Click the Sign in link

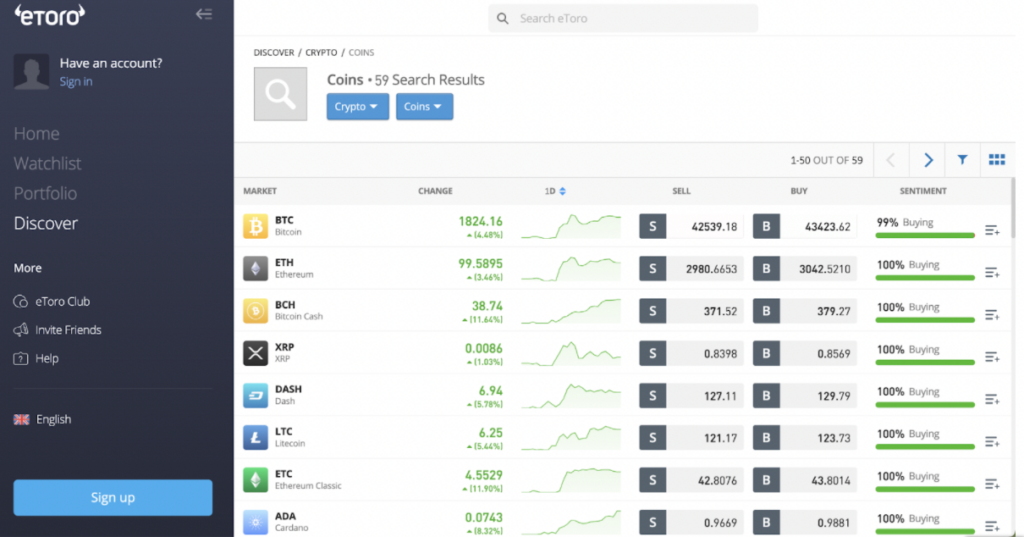pos(76,82)
